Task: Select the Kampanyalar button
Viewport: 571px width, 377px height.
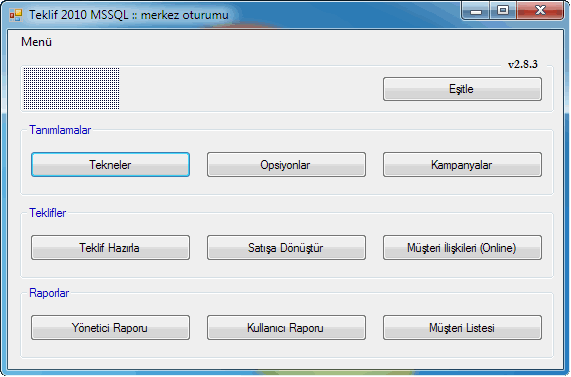Action: [x=462, y=165]
